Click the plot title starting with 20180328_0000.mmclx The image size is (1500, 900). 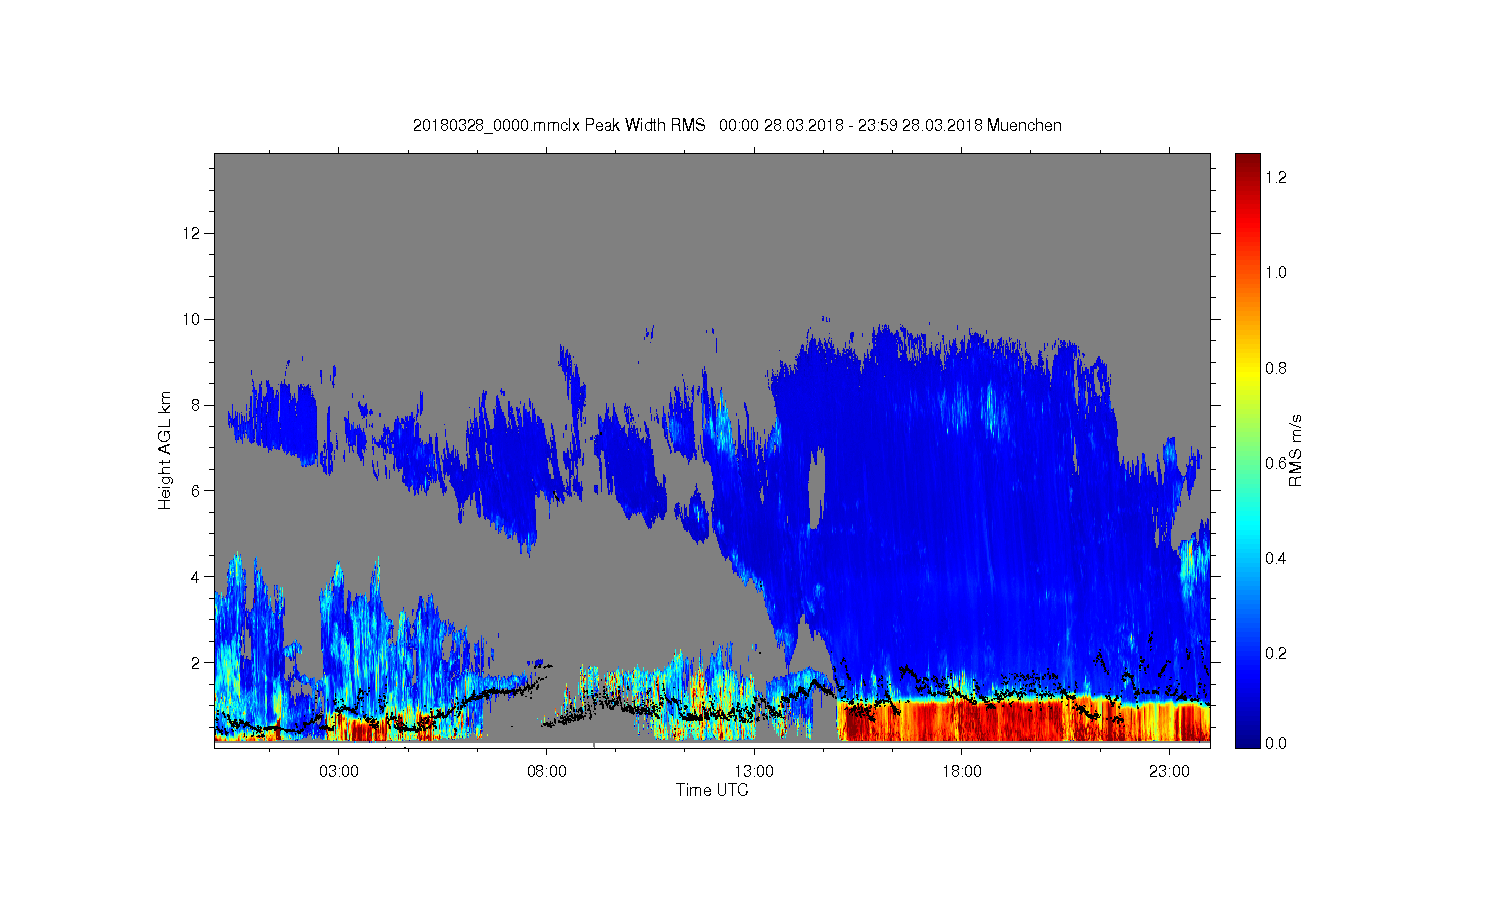click(737, 125)
